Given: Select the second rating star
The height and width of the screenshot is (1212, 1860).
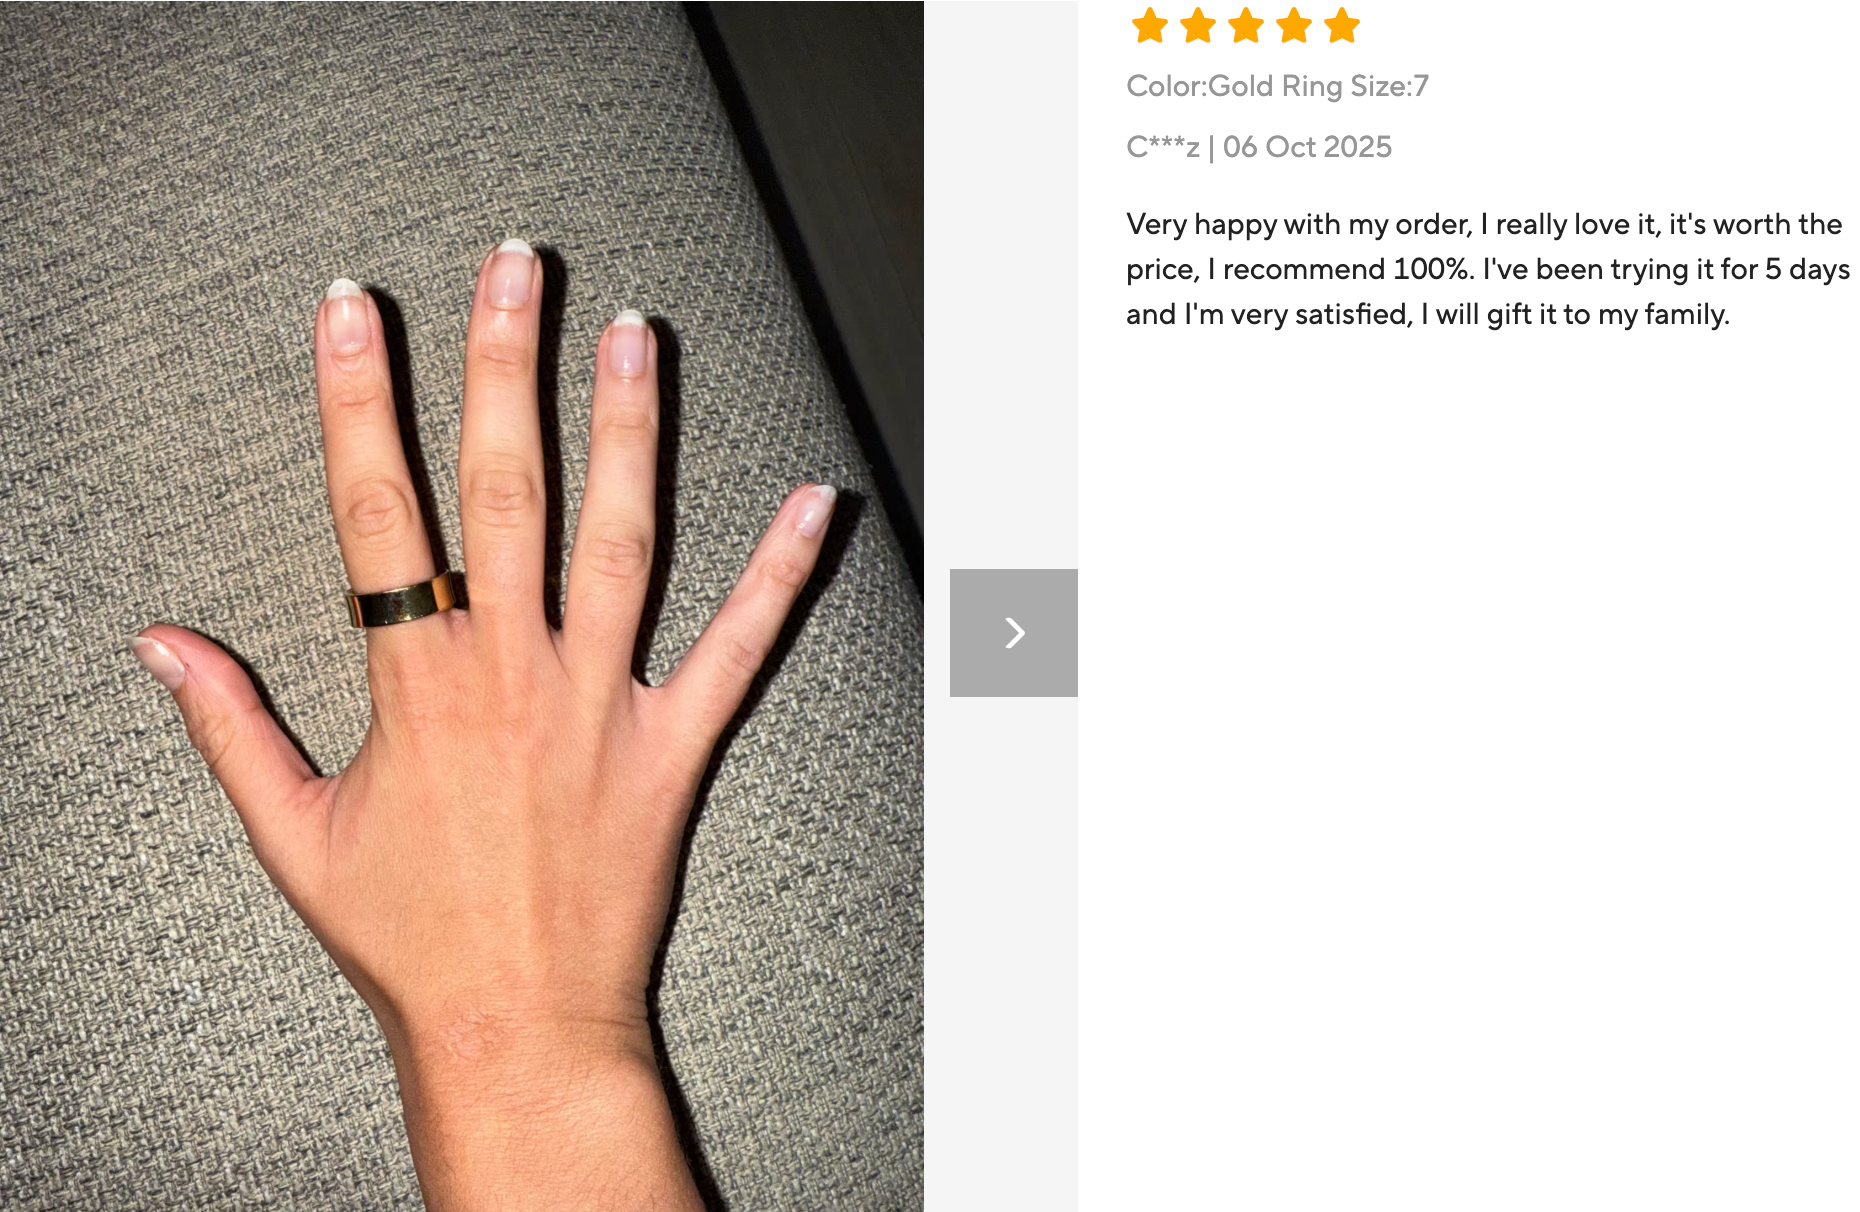Looking at the screenshot, I should [x=1198, y=26].
